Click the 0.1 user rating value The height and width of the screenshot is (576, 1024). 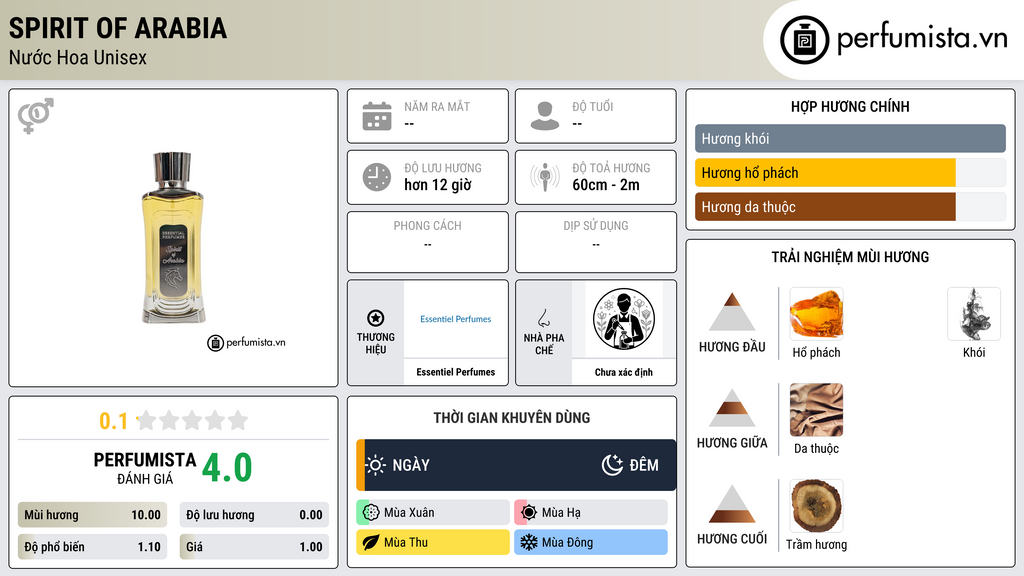[x=114, y=421]
